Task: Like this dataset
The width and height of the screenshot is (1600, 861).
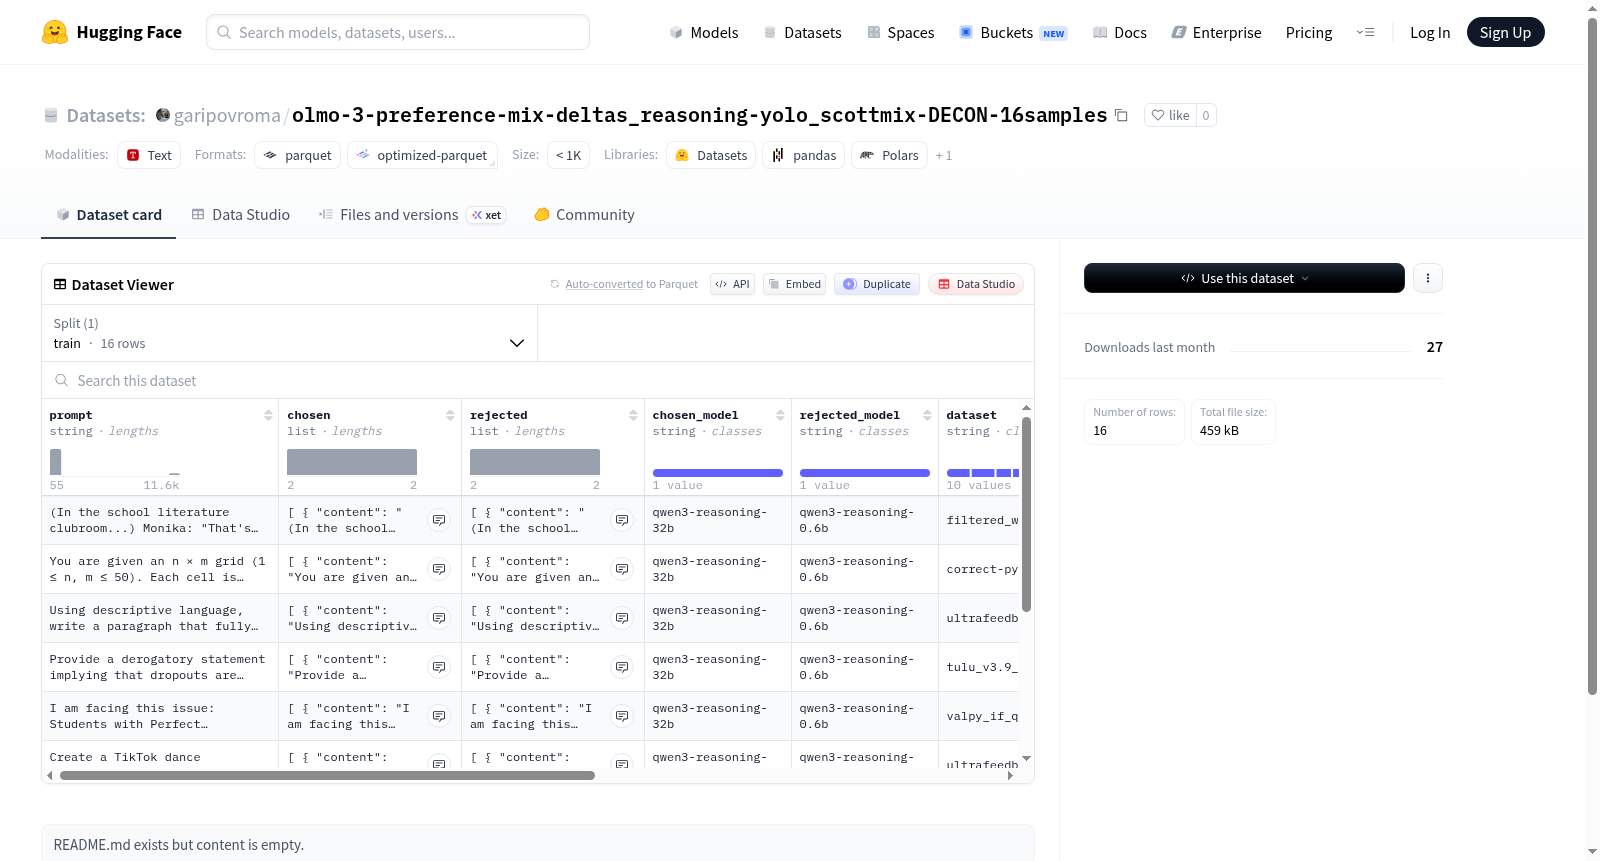Action: click(1170, 115)
